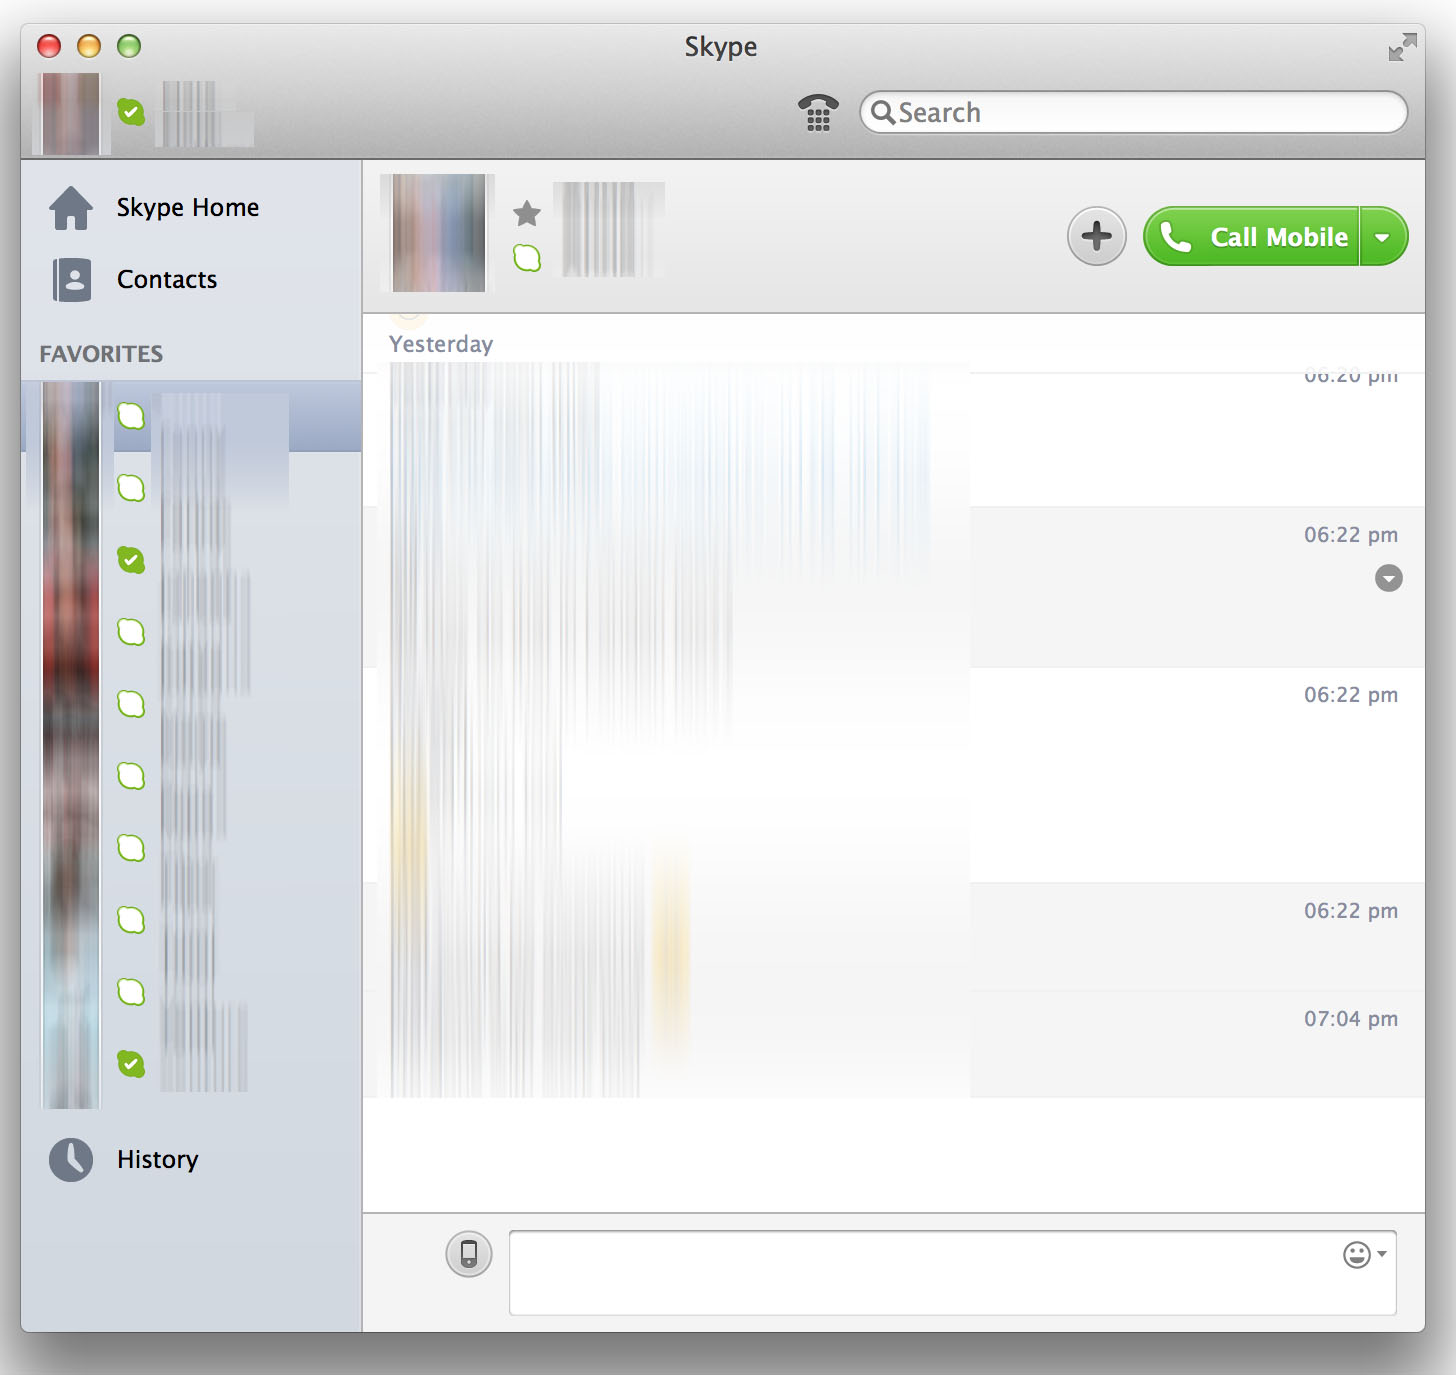Viewport: 1456px width, 1375px height.
Task: Expand the Call Mobile dropdown arrow
Action: click(x=1383, y=237)
